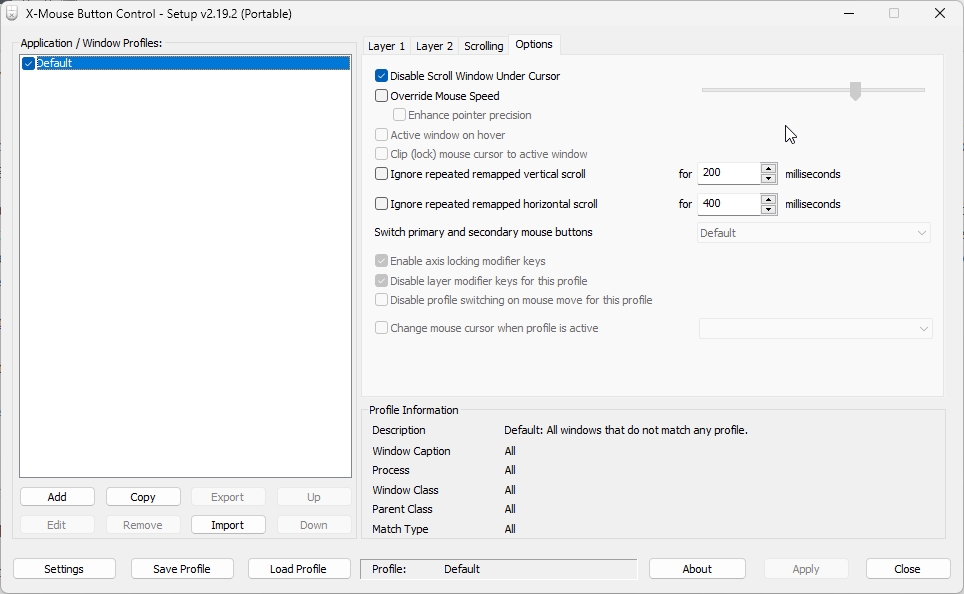Click the Apply button
The width and height of the screenshot is (964, 594).
point(806,569)
